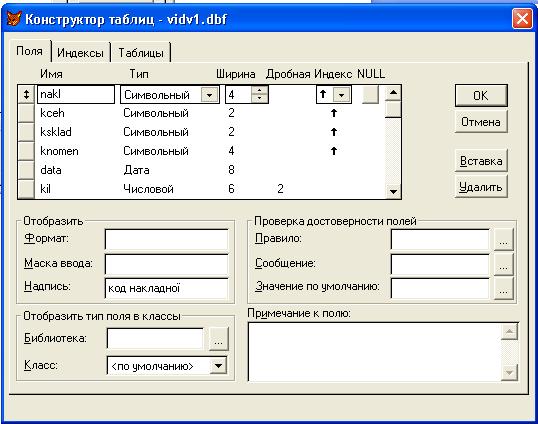
Task: Expand the Класс combo box
Action: coord(218,366)
